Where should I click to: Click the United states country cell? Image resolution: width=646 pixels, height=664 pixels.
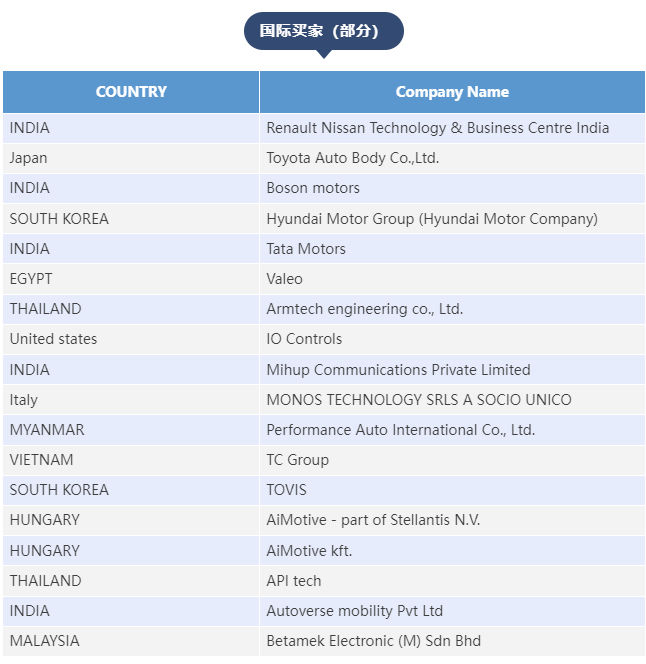(x=53, y=339)
